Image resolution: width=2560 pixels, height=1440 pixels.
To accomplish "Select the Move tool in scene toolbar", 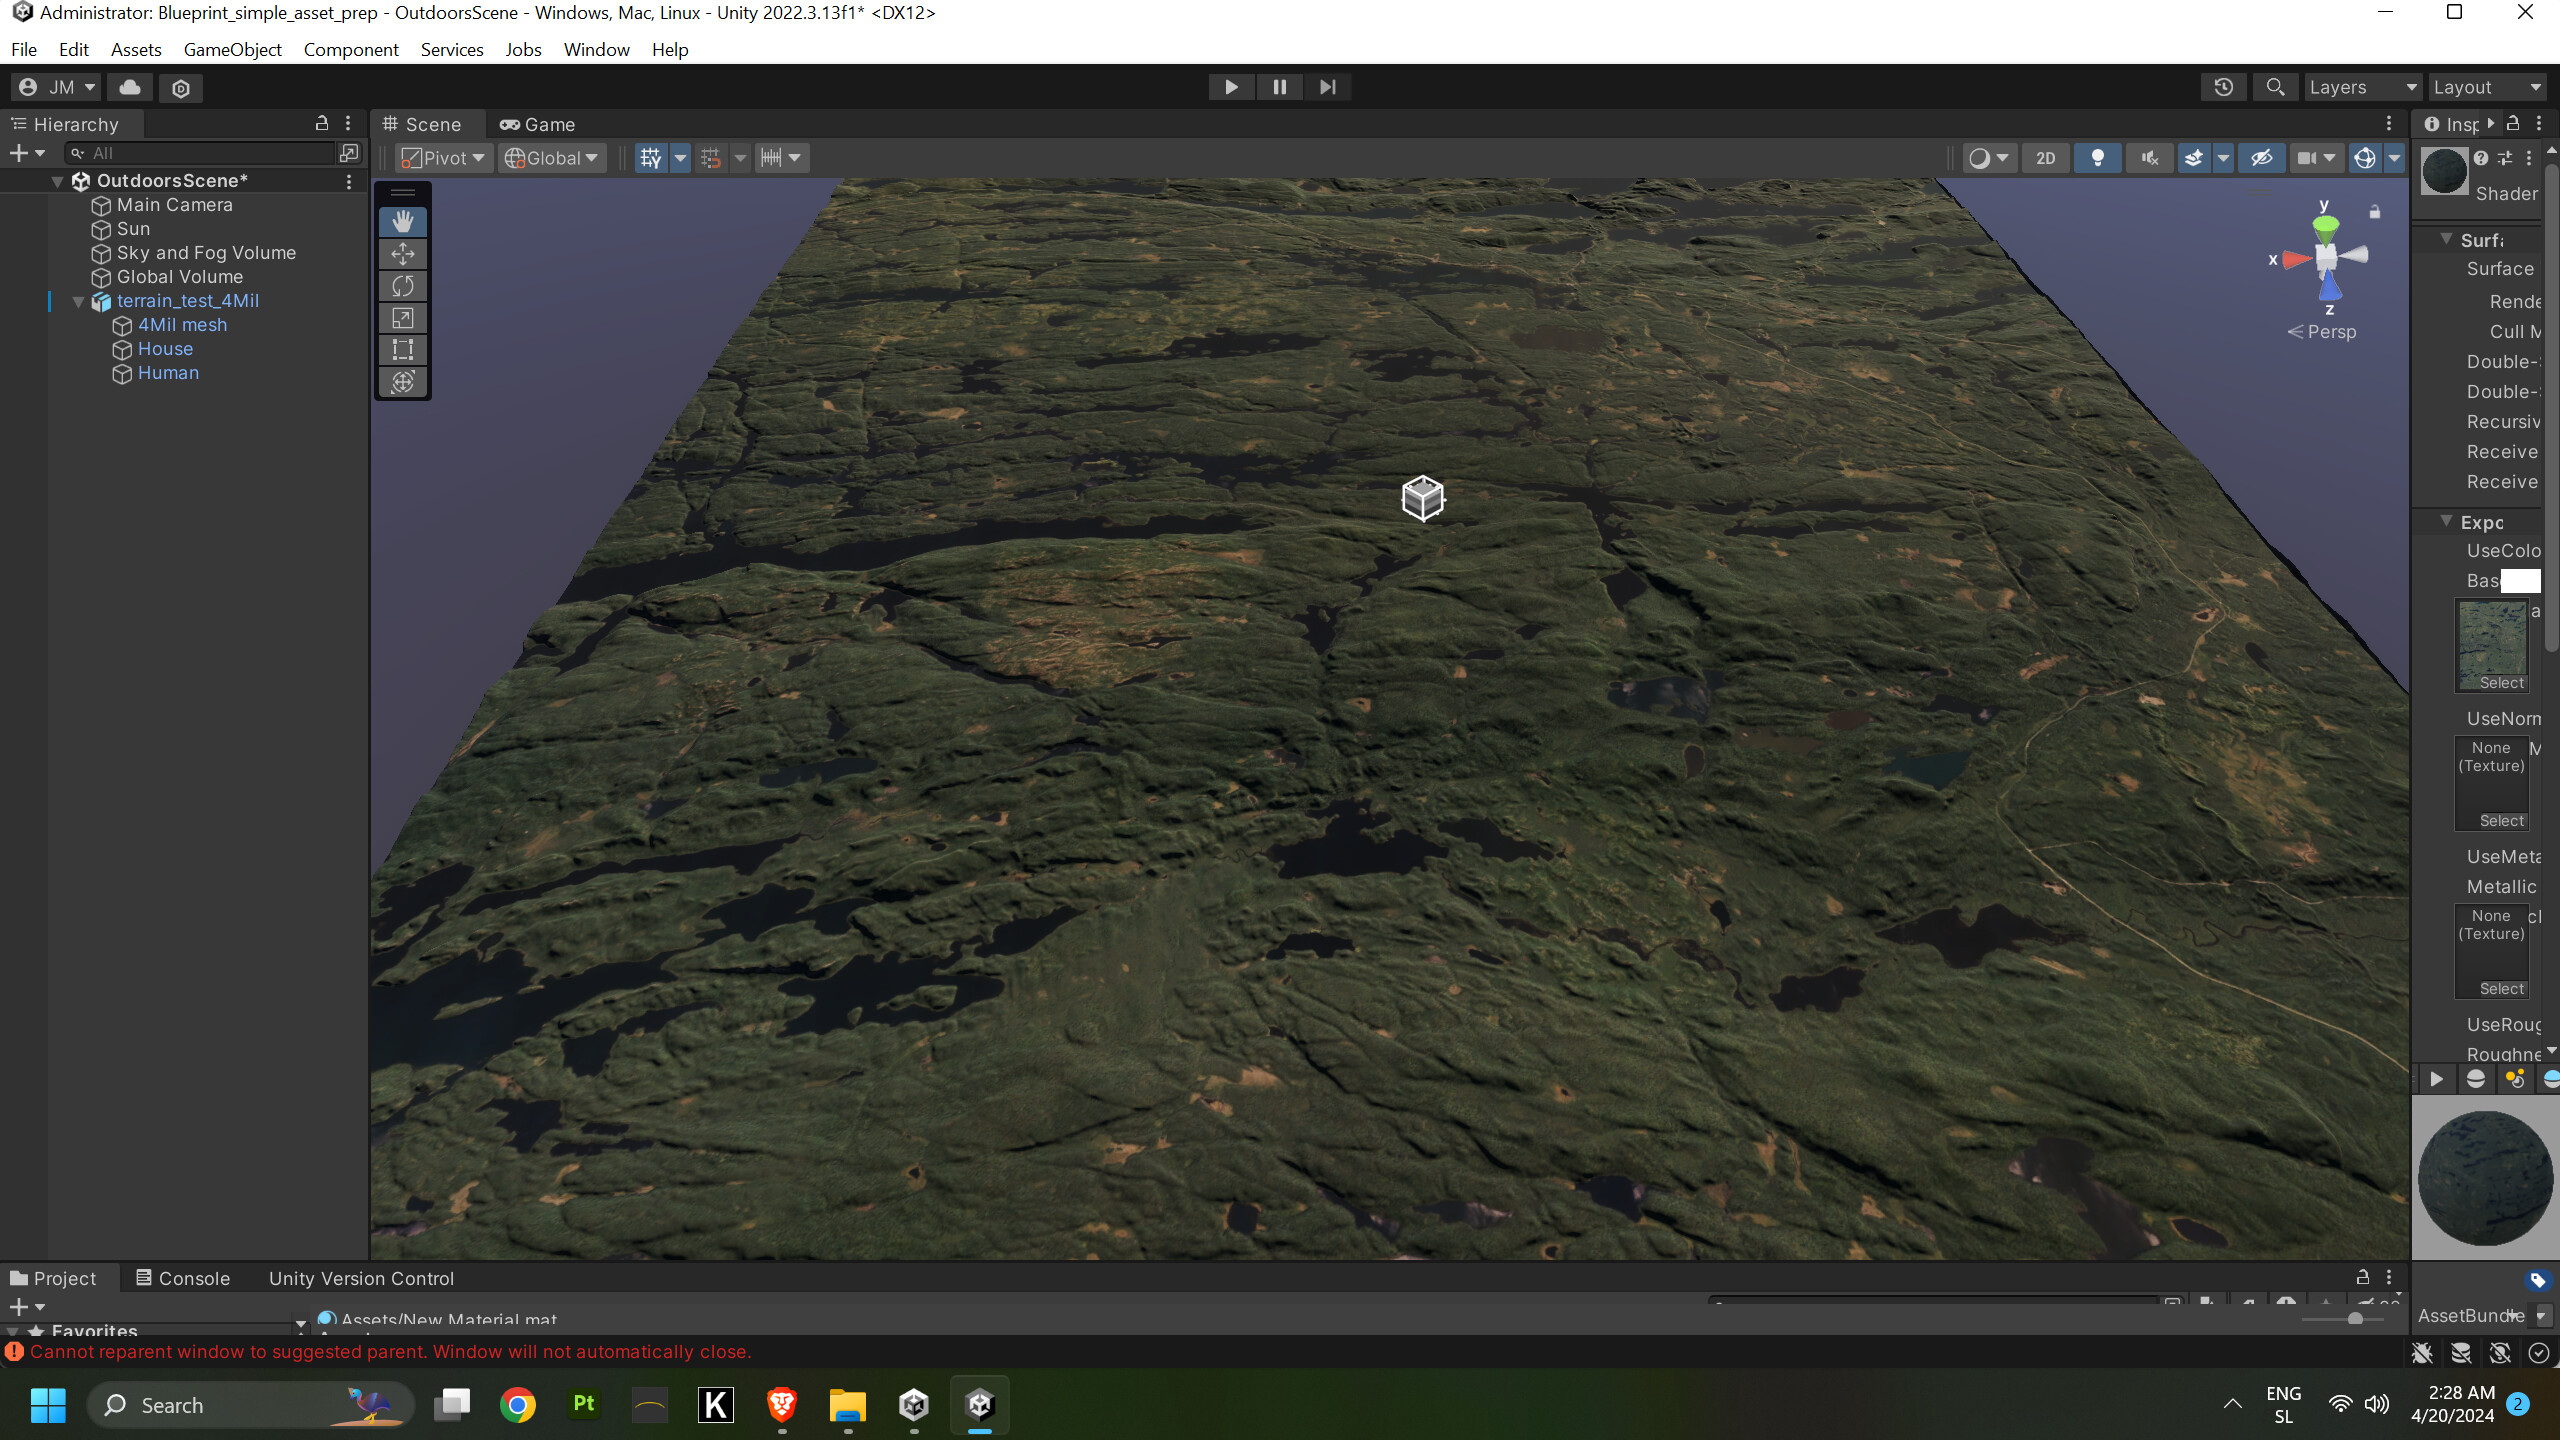I will pyautogui.click(x=403, y=254).
